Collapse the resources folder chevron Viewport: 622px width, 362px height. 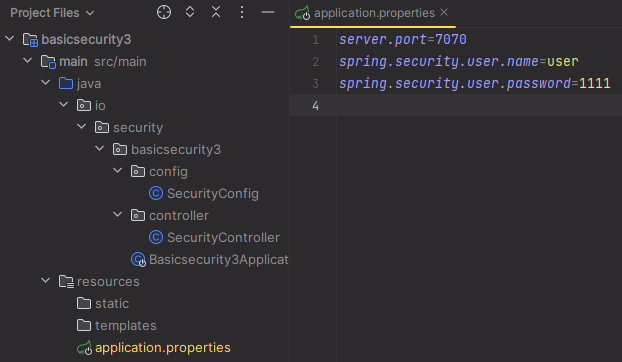[46, 281]
